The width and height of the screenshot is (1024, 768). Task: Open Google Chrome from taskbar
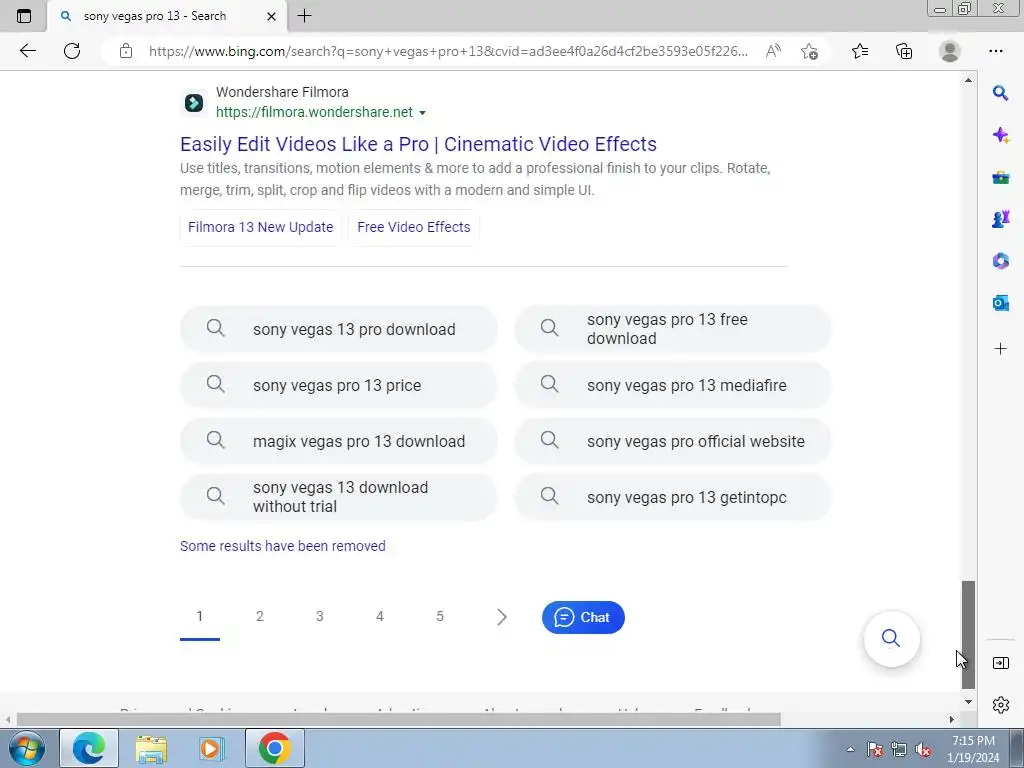pos(274,748)
